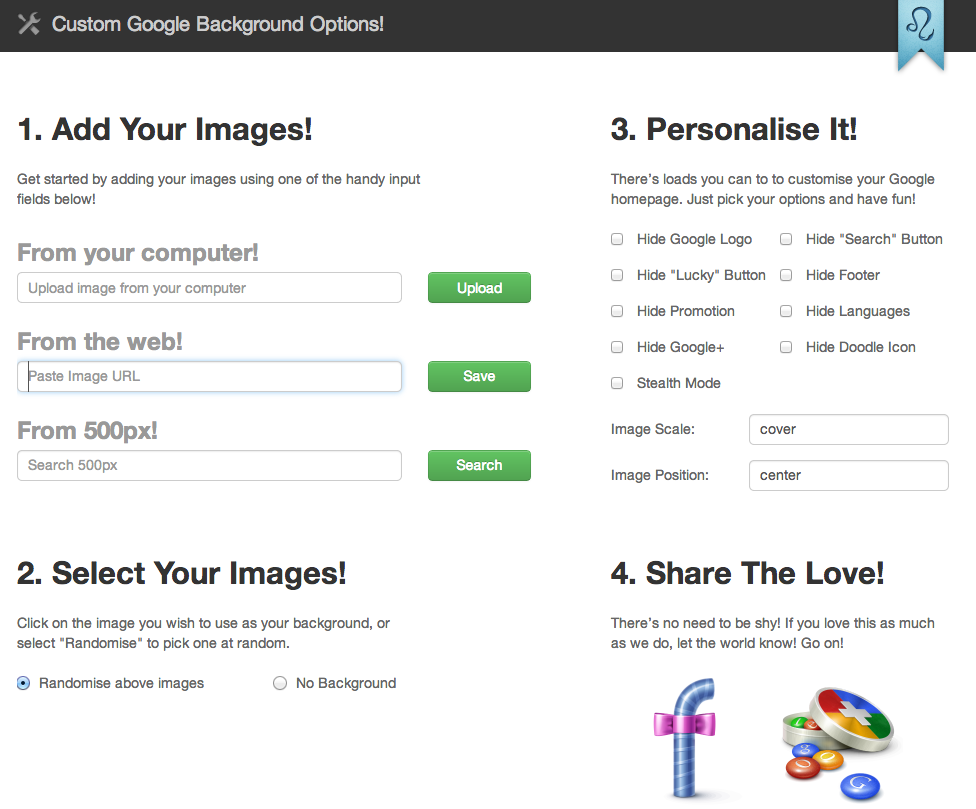Click the "Image Scale:" label

[652, 429]
